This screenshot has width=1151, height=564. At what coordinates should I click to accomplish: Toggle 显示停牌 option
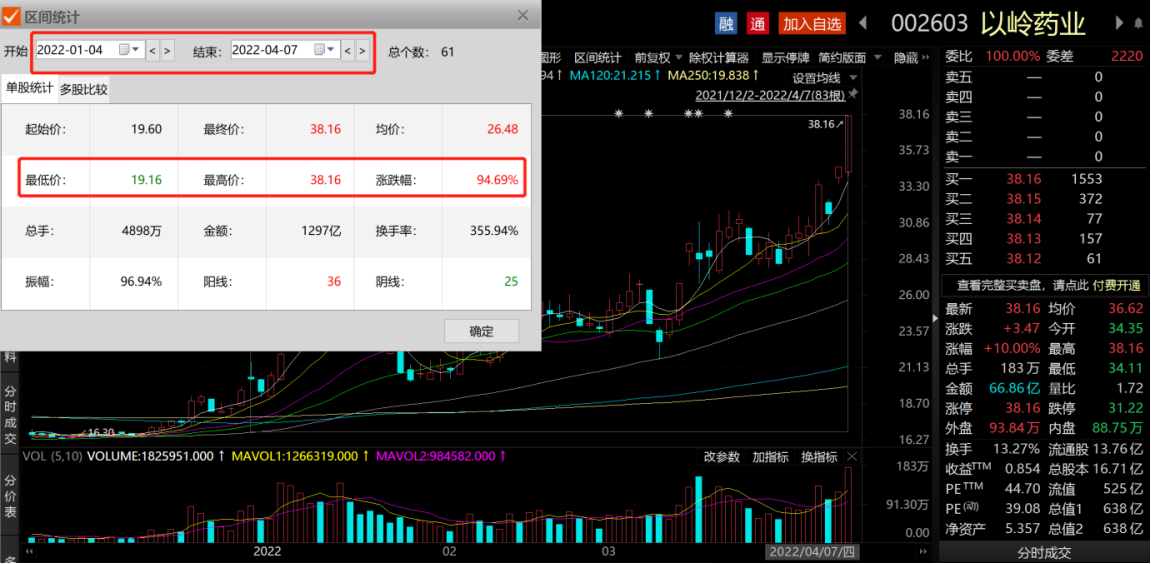(x=785, y=57)
